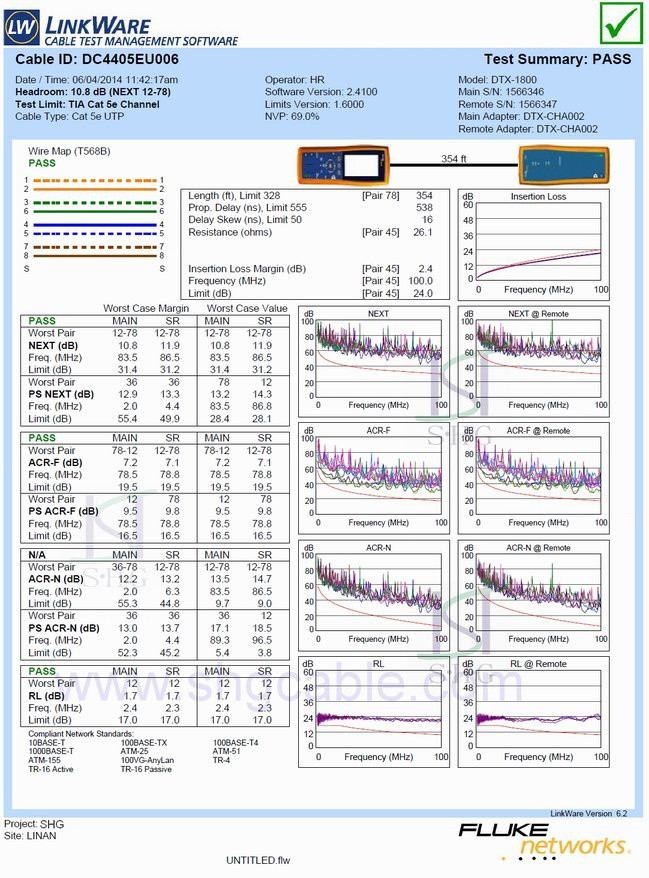This screenshot has height=878, width=649.
Task: Click the Resistance (ohms) row
Action: tap(310, 232)
